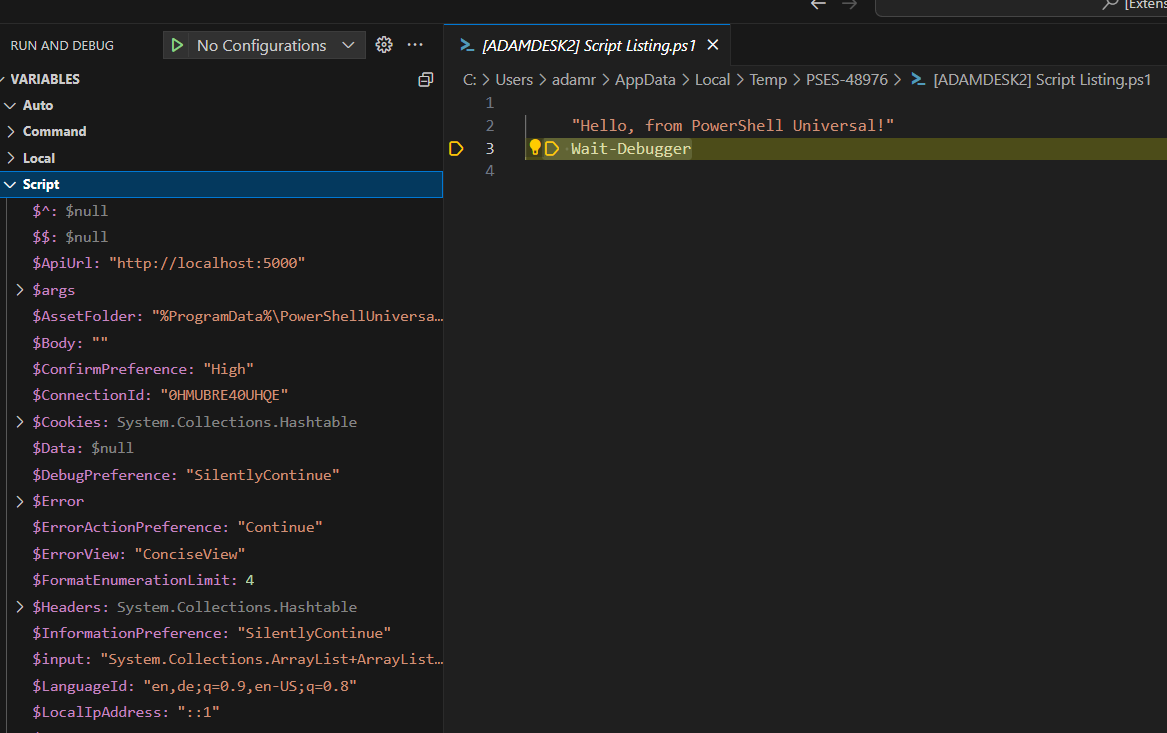1167x733 pixels.
Task: Expand the $Cookies Hashtable variable
Action: 21,422
